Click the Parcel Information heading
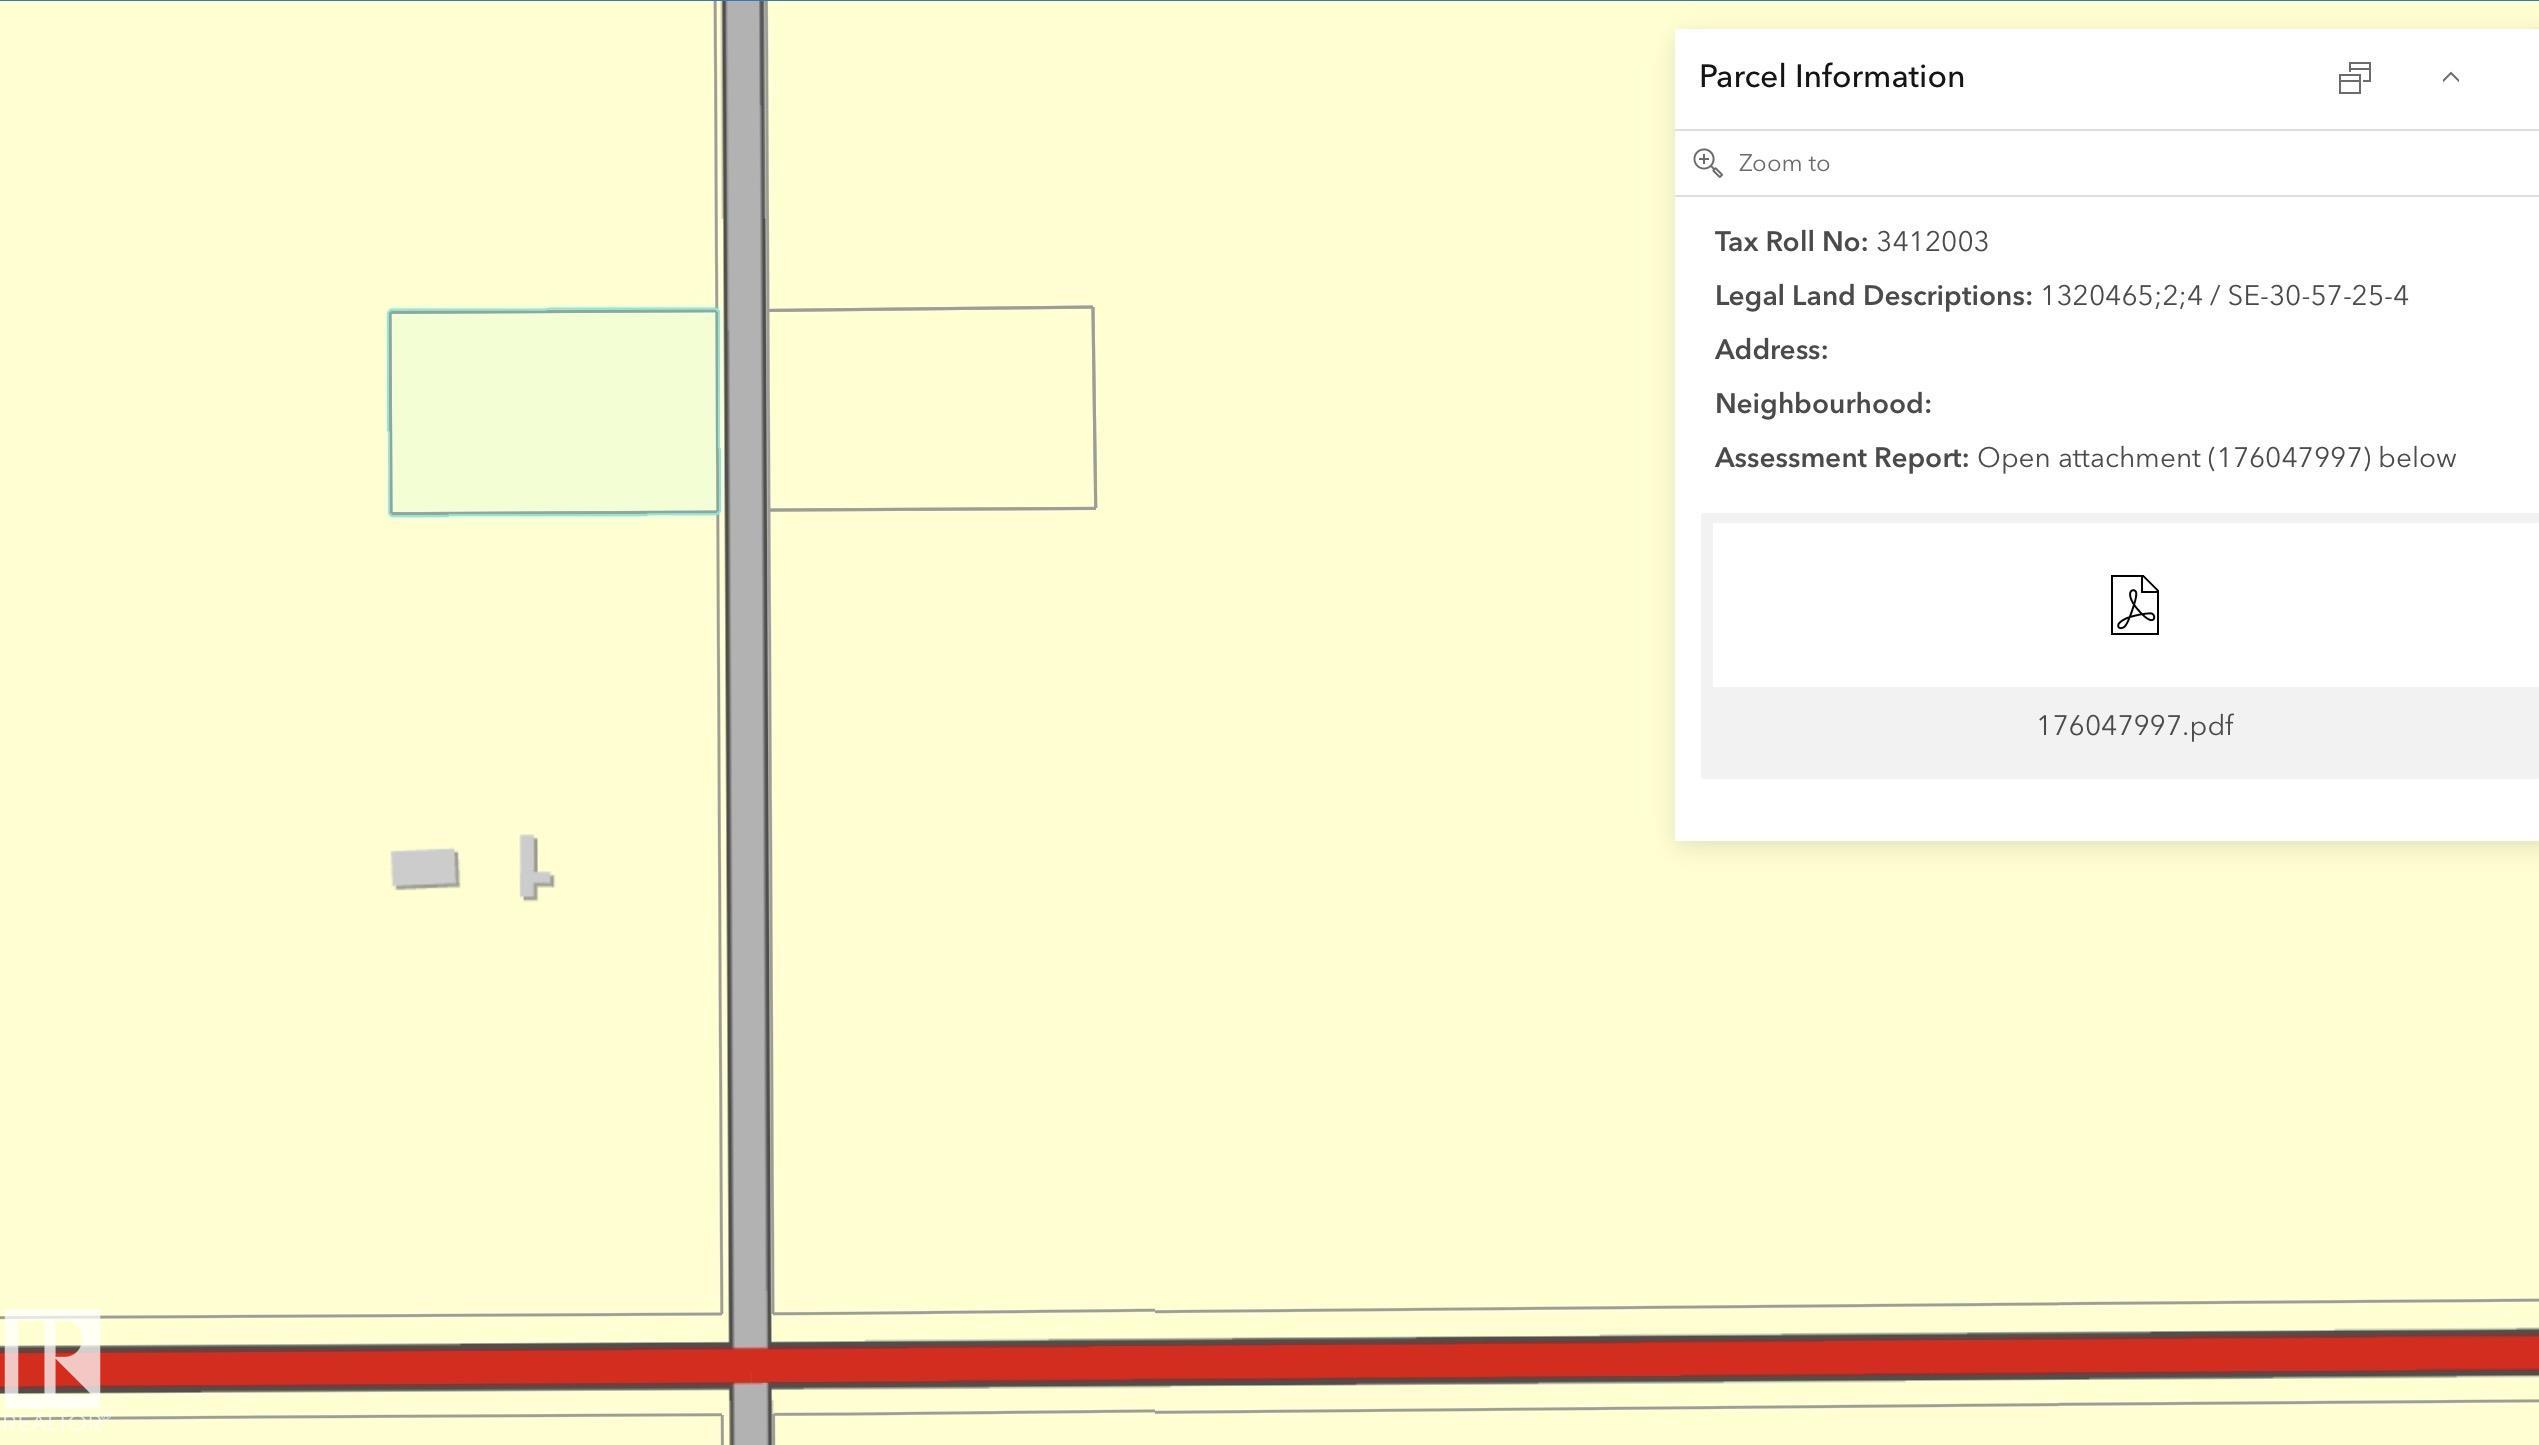This screenshot has width=2539, height=1445. tap(1831, 77)
